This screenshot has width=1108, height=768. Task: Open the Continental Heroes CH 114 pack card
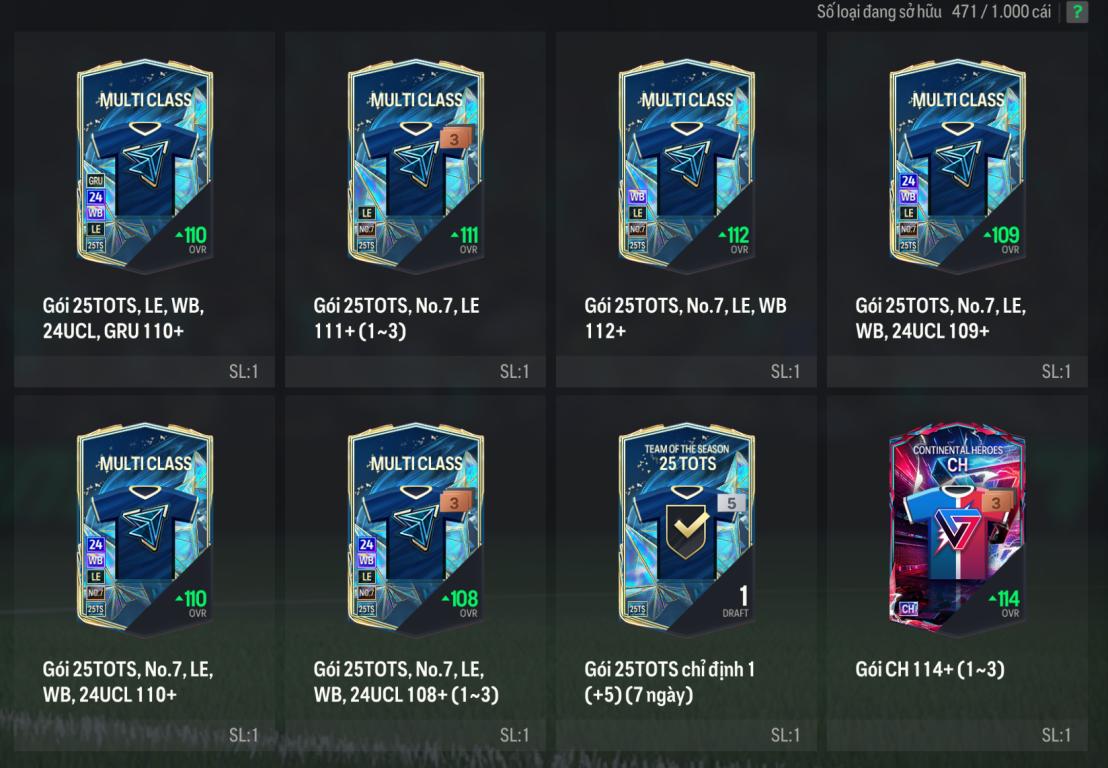[x=957, y=530]
